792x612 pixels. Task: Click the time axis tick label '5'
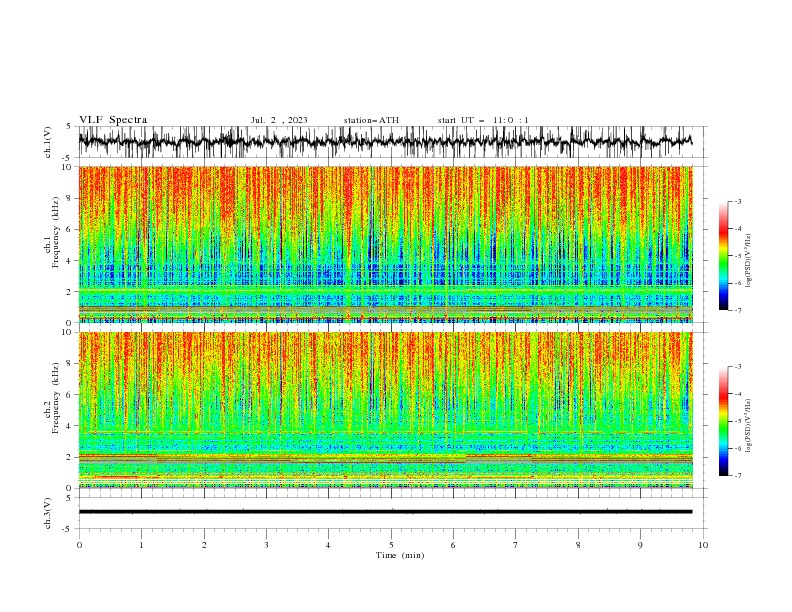pos(391,545)
